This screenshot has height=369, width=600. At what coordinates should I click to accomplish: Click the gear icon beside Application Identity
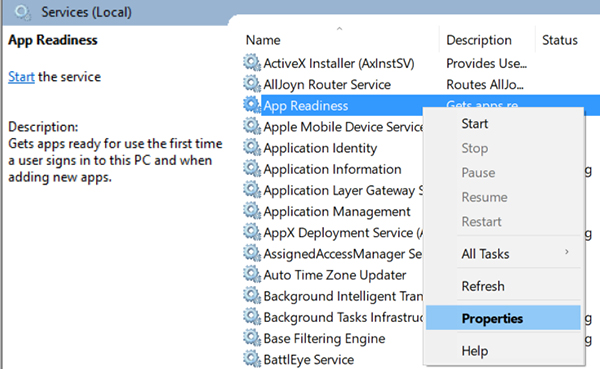(x=252, y=147)
